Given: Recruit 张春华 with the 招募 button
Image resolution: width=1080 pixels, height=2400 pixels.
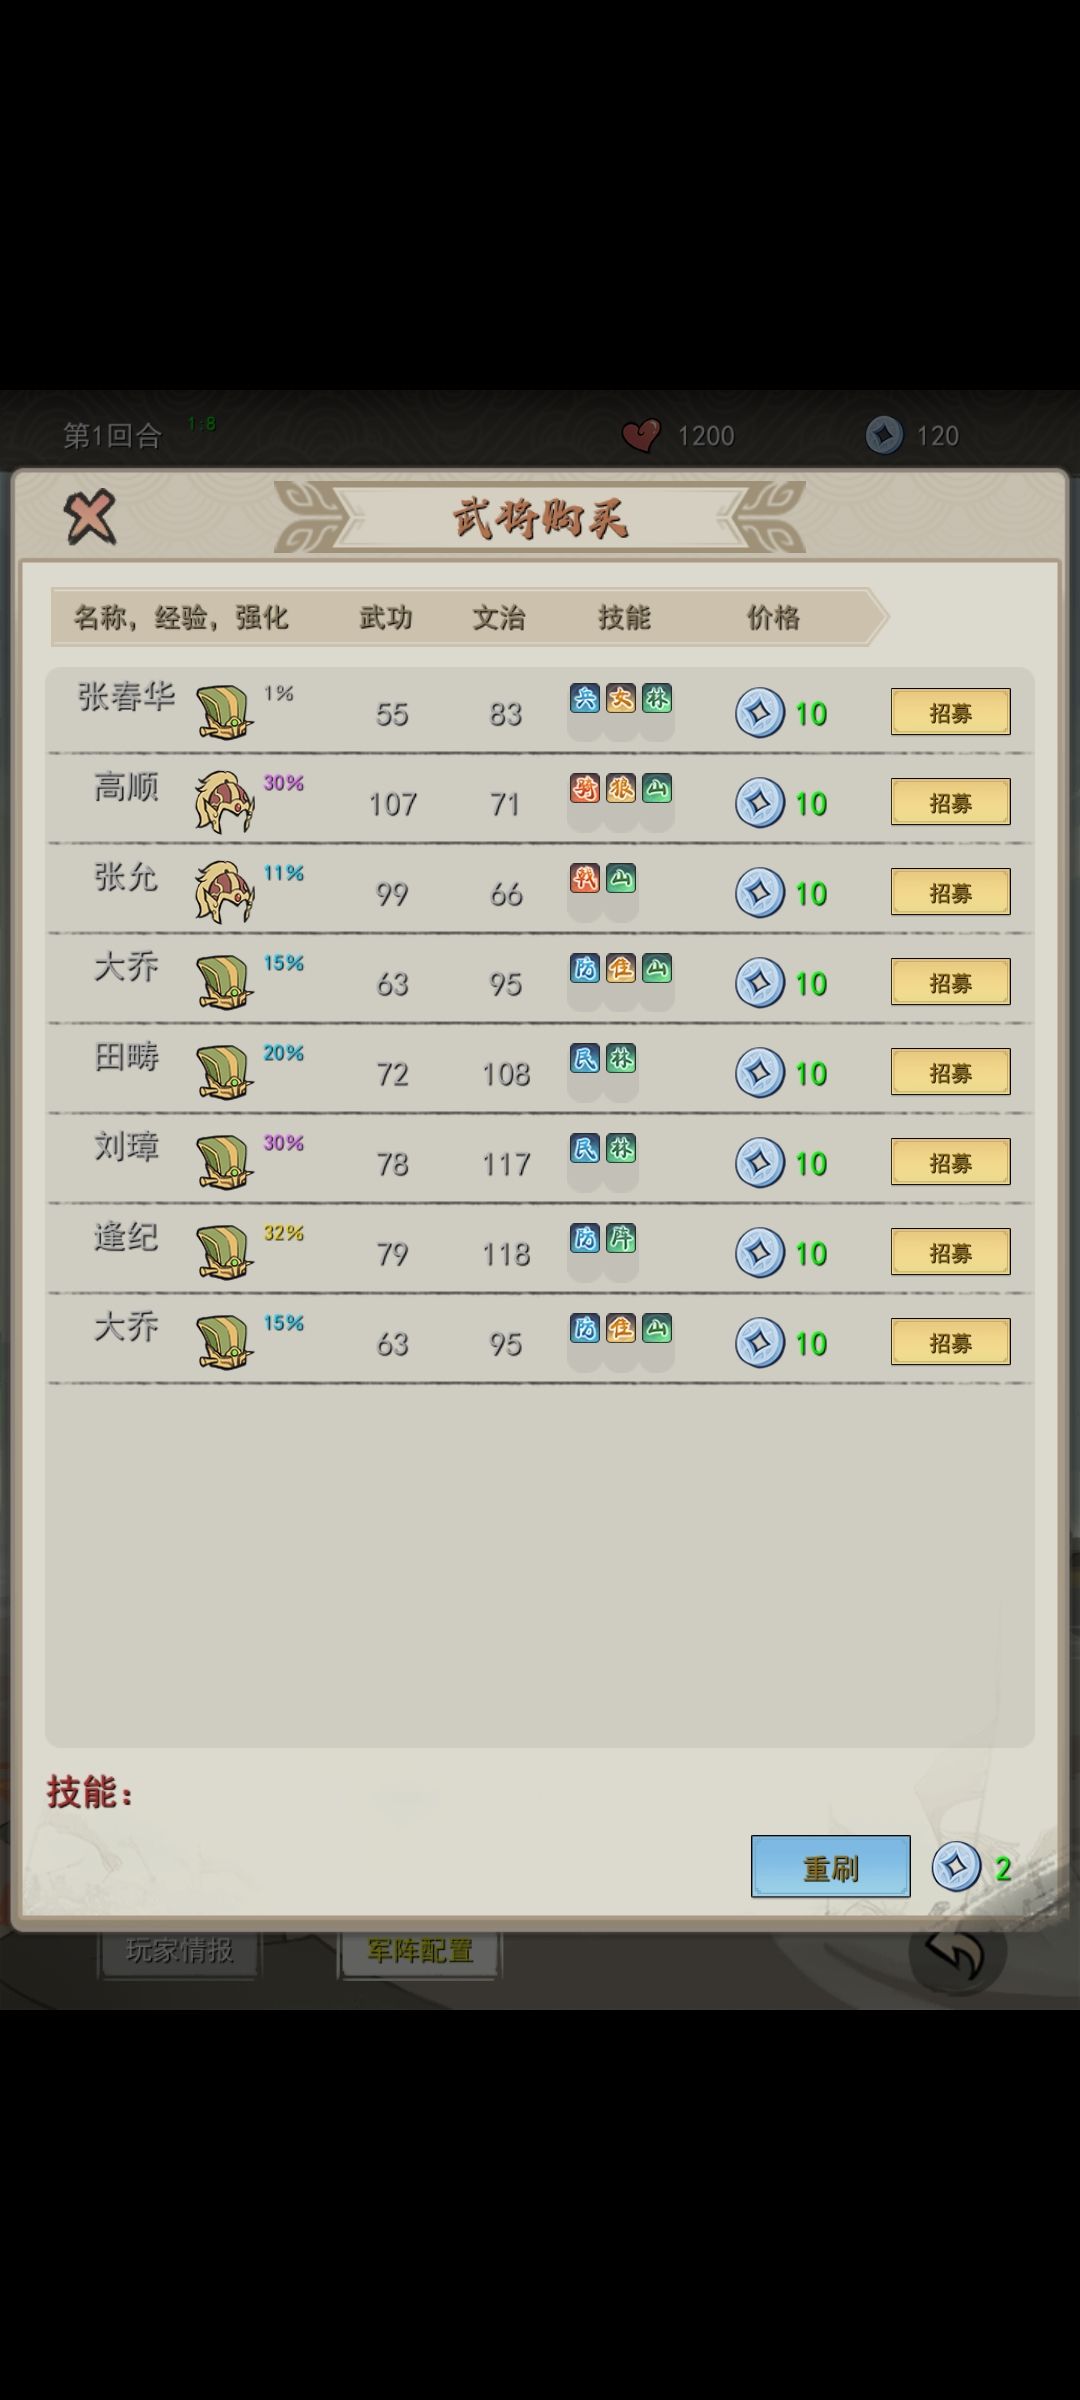Looking at the screenshot, I should (x=950, y=712).
